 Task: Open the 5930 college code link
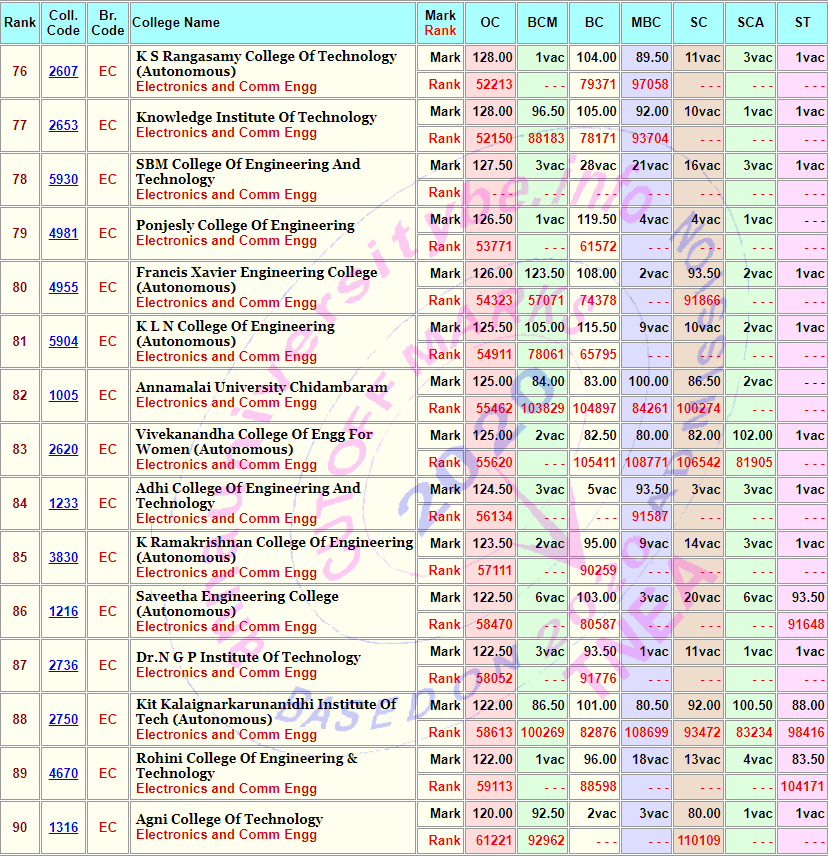tap(63, 180)
